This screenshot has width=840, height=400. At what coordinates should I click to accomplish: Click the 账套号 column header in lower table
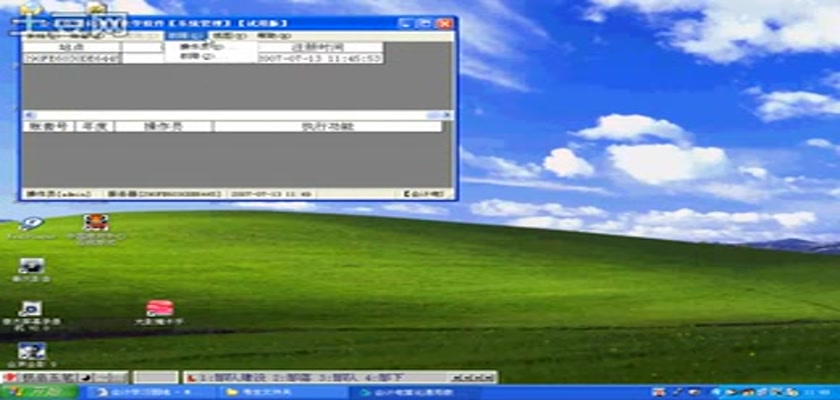click(x=48, y=127)
